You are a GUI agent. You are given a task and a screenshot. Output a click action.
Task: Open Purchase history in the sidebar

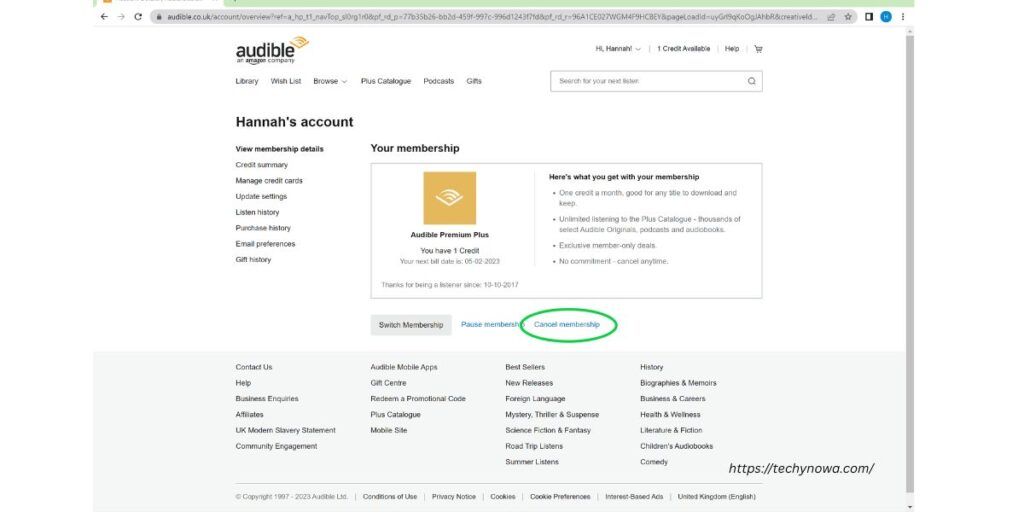263,228
